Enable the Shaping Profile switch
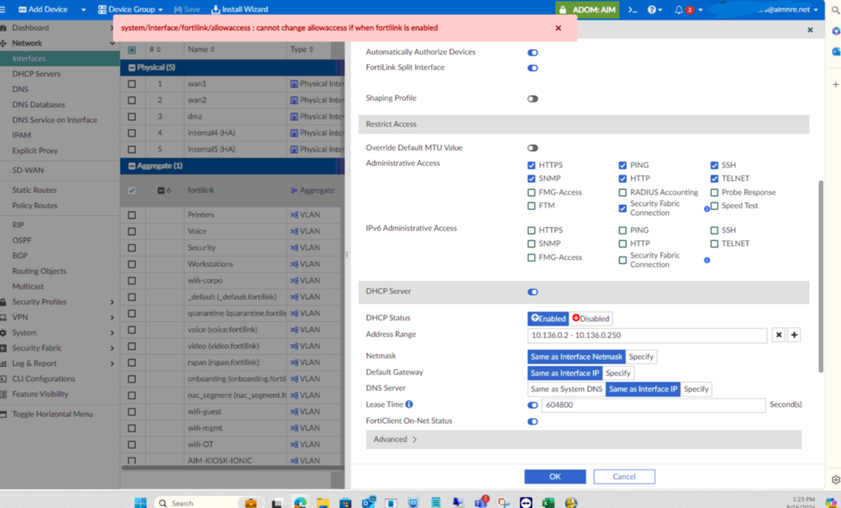 (533, 99)
